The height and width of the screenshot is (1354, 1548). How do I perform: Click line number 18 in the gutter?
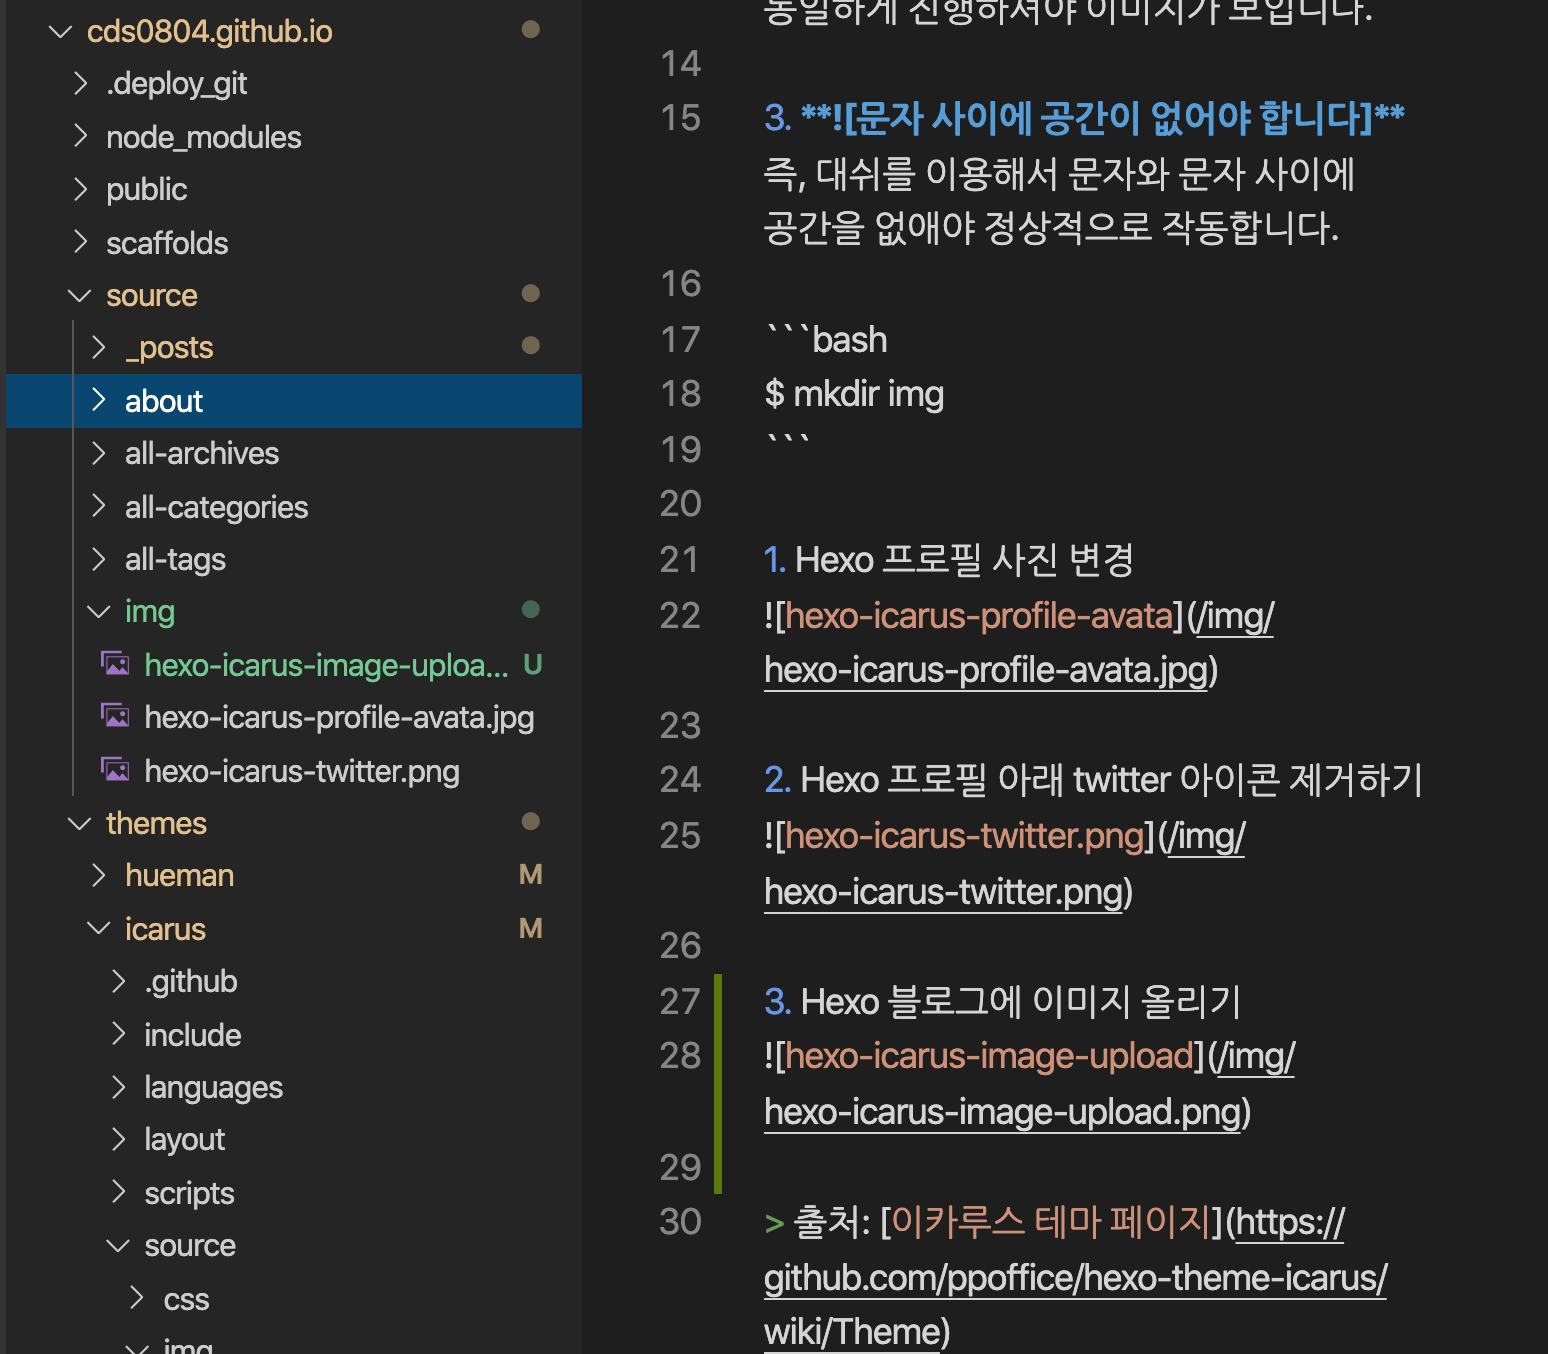(681, 394)
